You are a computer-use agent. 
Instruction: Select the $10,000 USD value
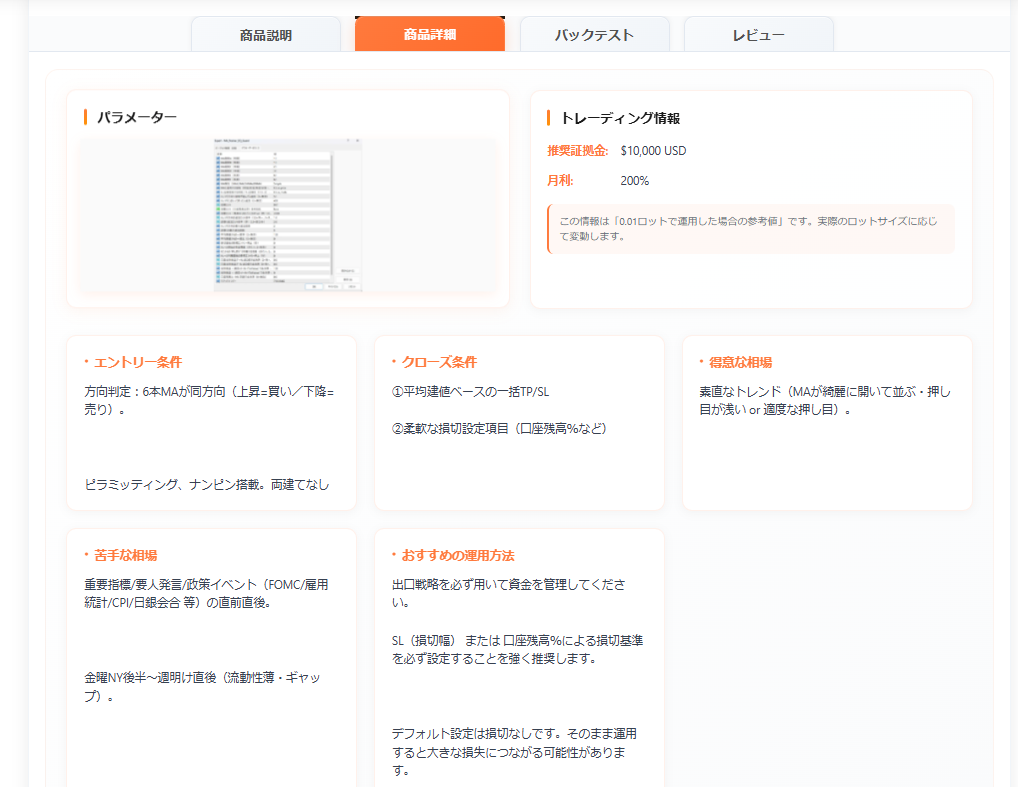(x=653, y=151)
